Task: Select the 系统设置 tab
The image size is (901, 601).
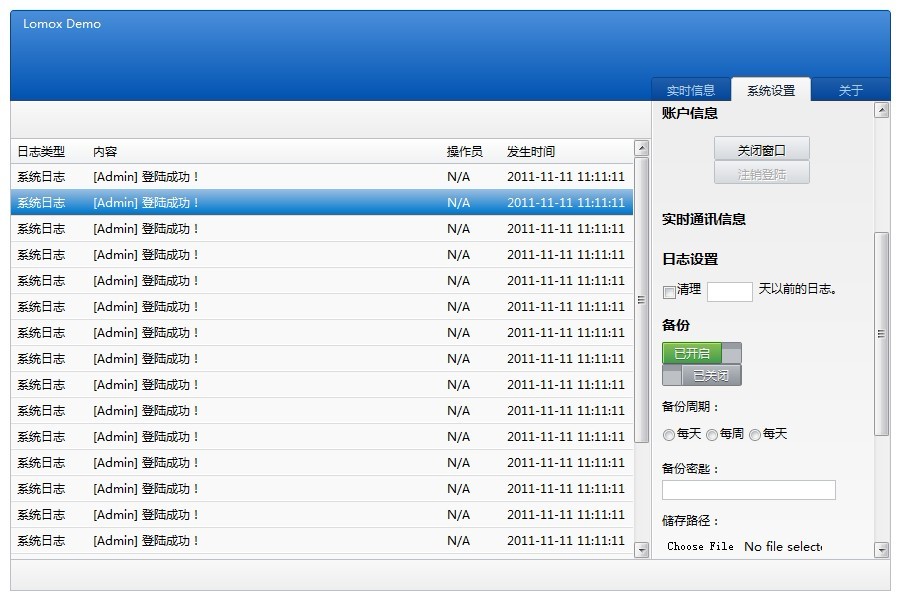Action: [771, 90]
